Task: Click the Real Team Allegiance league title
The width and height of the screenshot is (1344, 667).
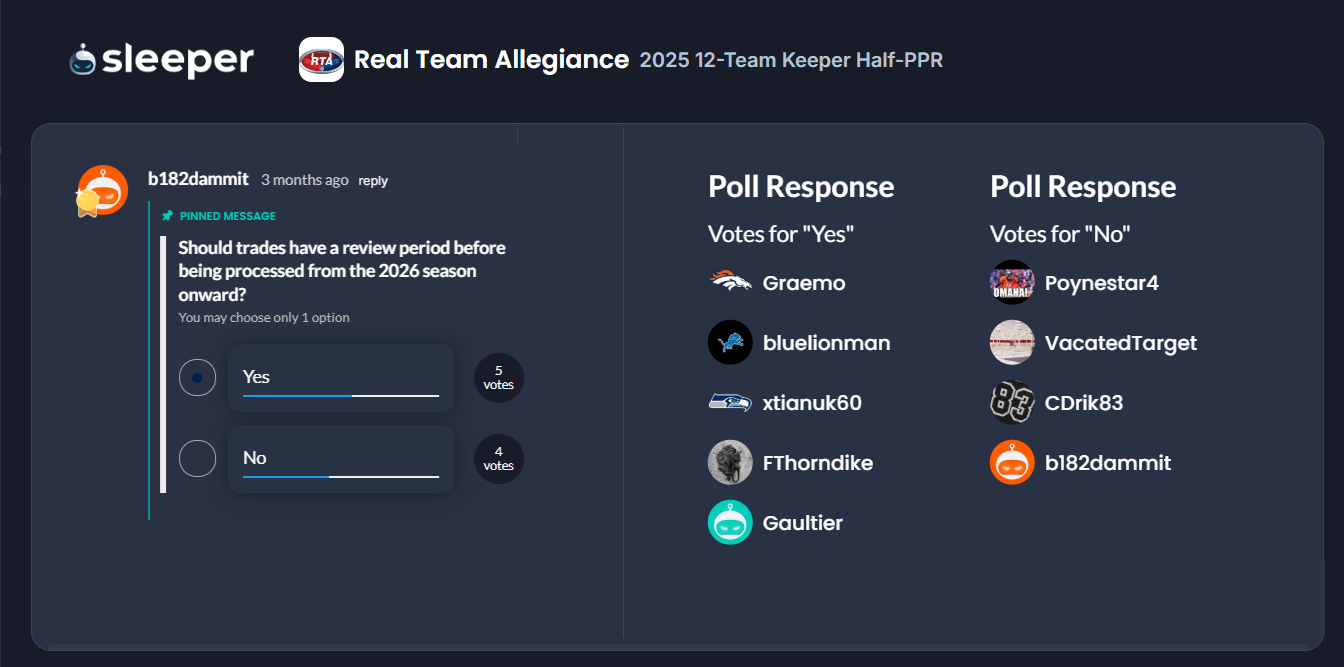Action: (x=491, y=60)
